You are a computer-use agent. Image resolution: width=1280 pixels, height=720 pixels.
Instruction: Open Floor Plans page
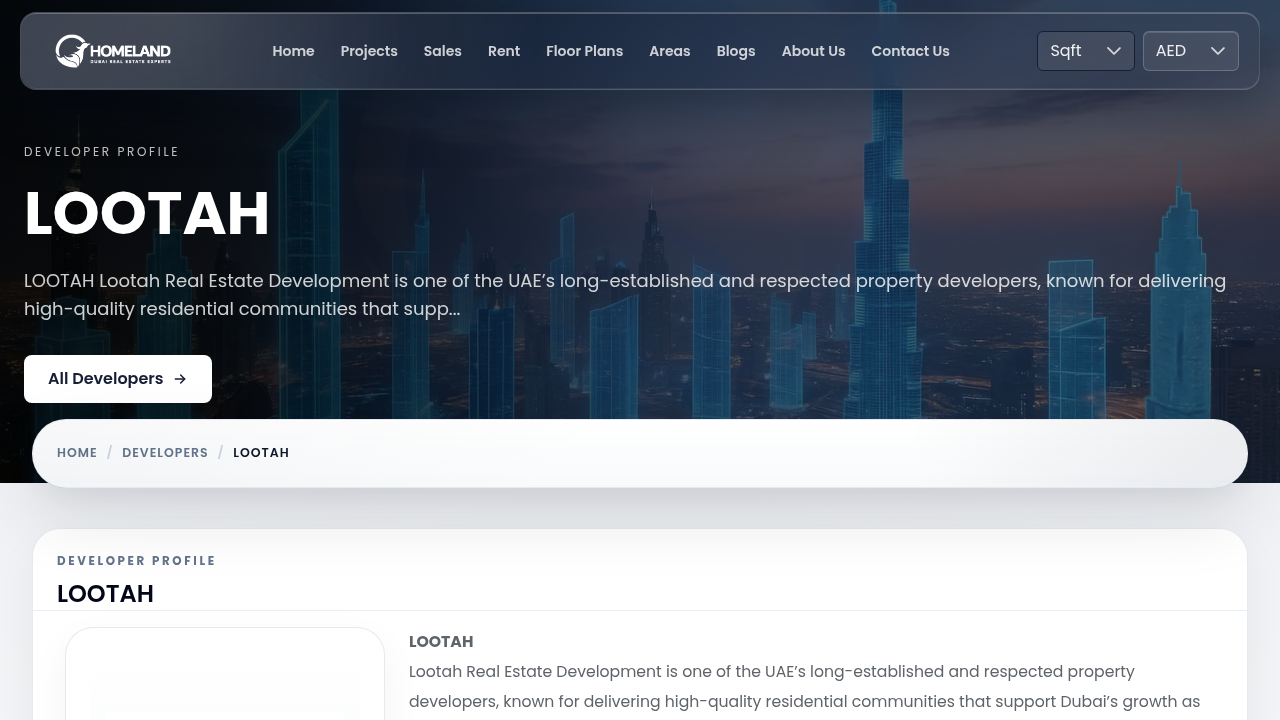tap(584, 51)
